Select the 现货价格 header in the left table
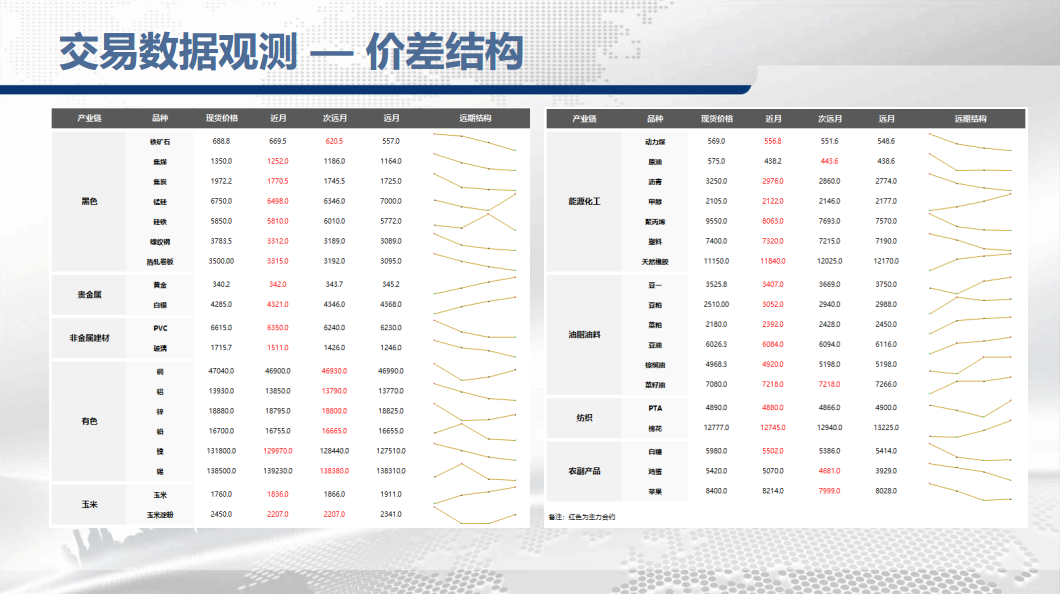Viewport: 1060px width, 594px height. (221, 119)
